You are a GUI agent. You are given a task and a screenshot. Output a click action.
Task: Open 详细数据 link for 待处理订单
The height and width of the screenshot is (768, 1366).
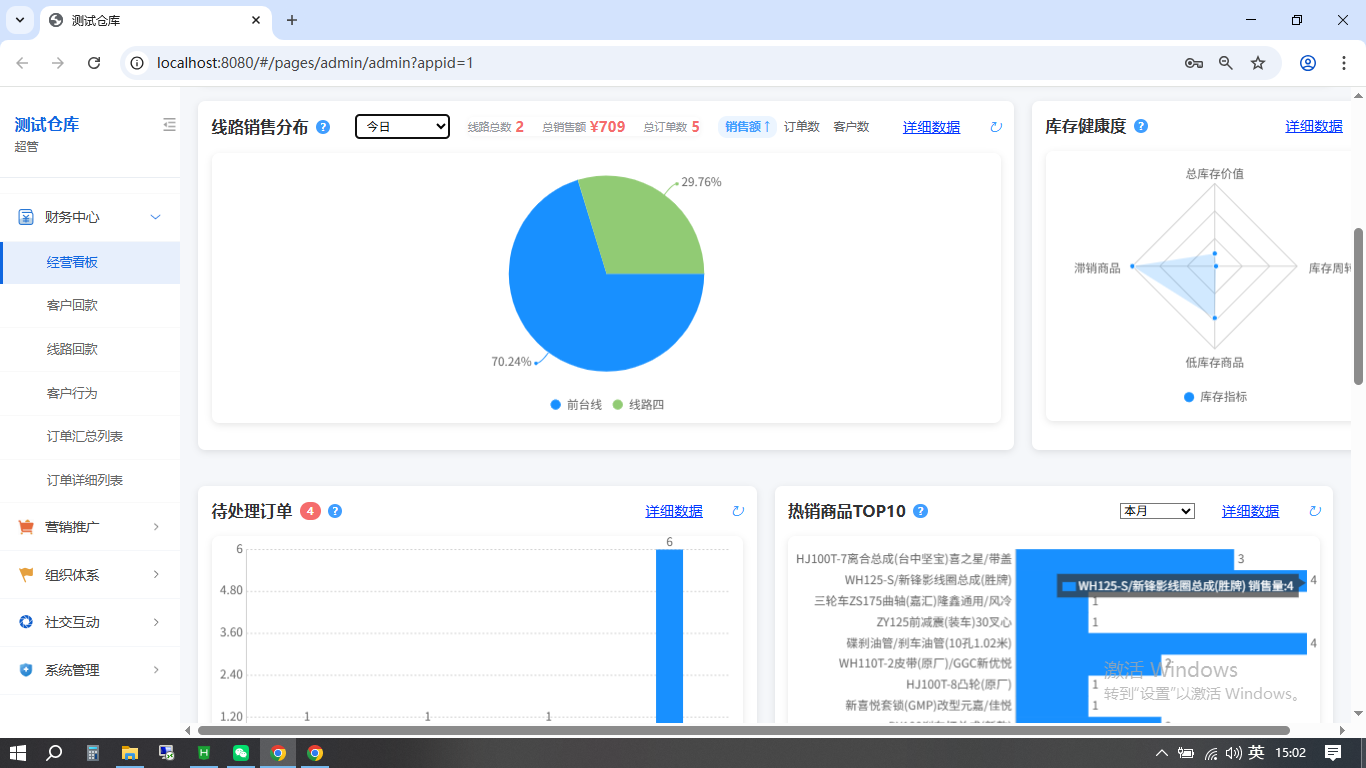pos(674,511)
